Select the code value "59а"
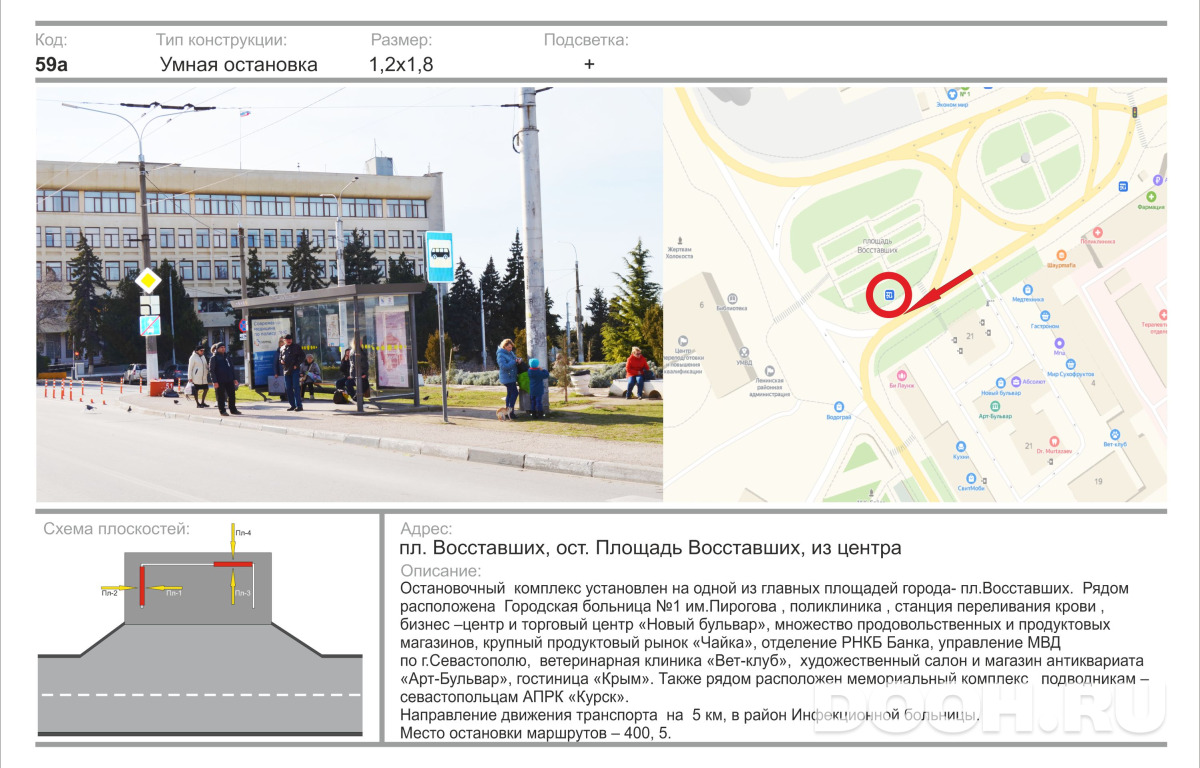 (x=52, y=65)
